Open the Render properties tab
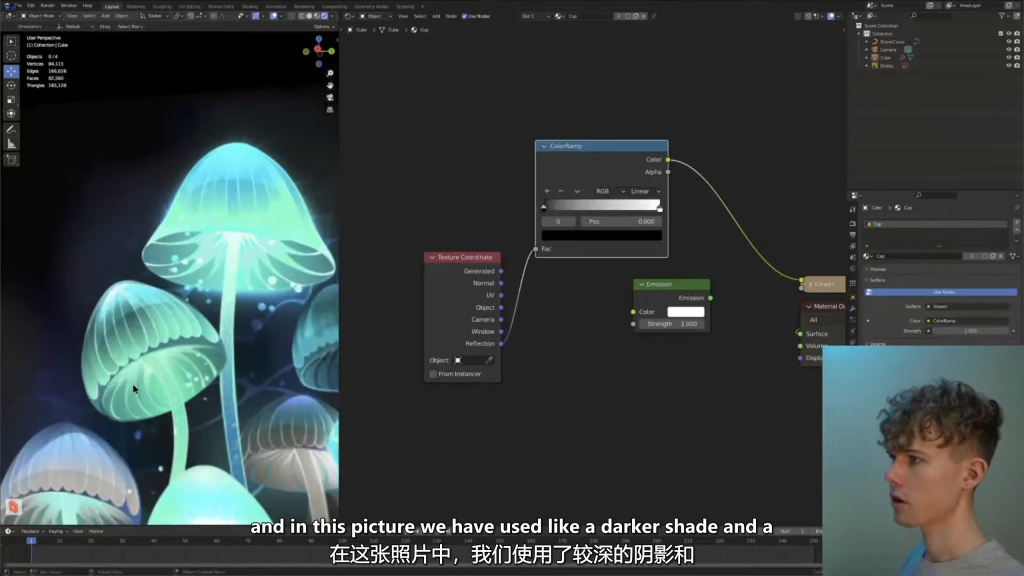Viewport: 1024px width, 576px height. [x=852, y=223]
